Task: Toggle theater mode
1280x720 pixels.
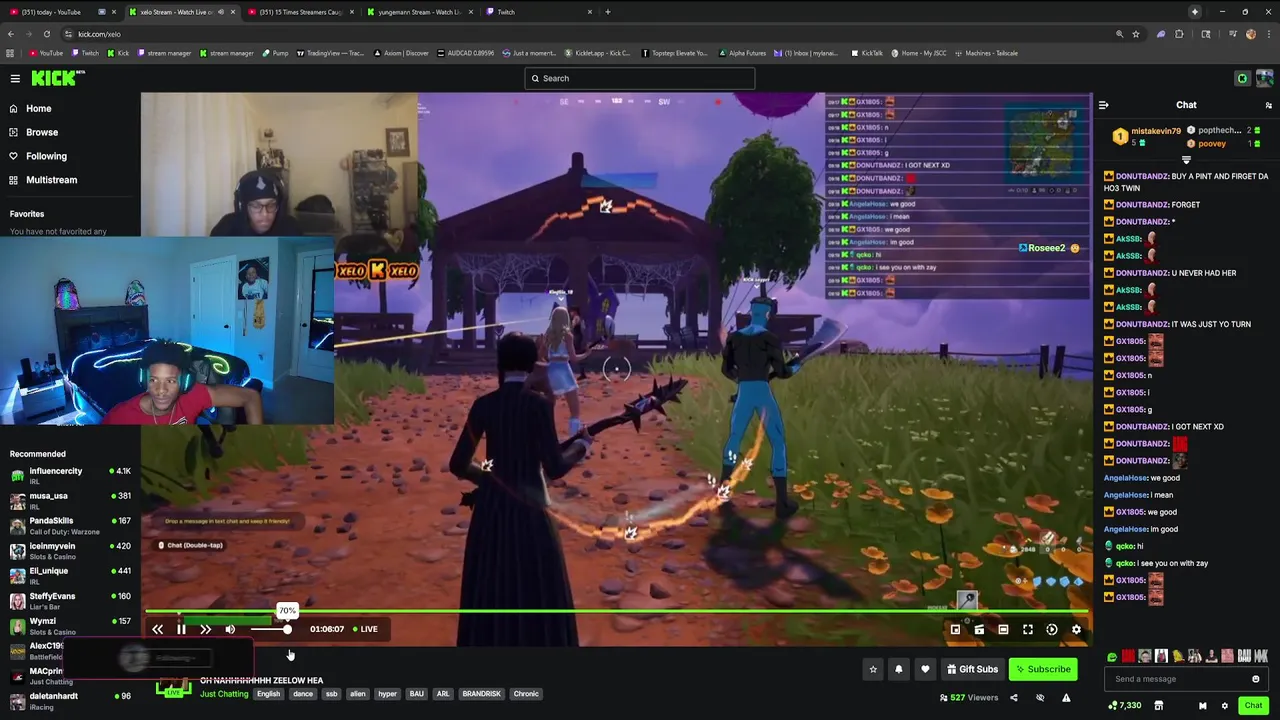Action: tap(1003, 629)
